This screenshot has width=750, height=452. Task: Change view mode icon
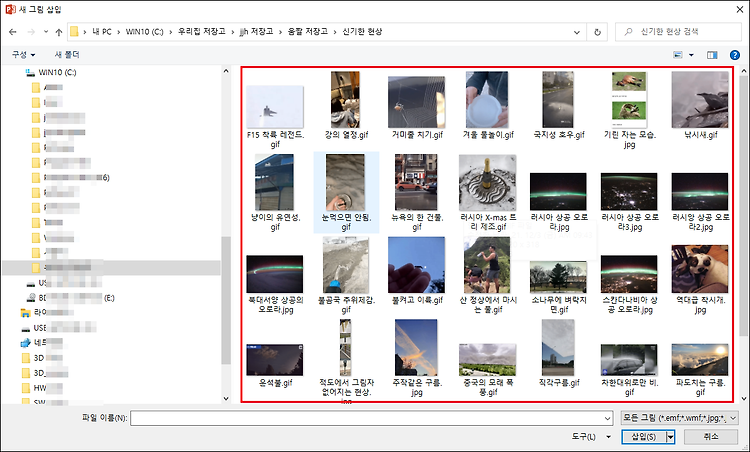[x=678, y=55]
